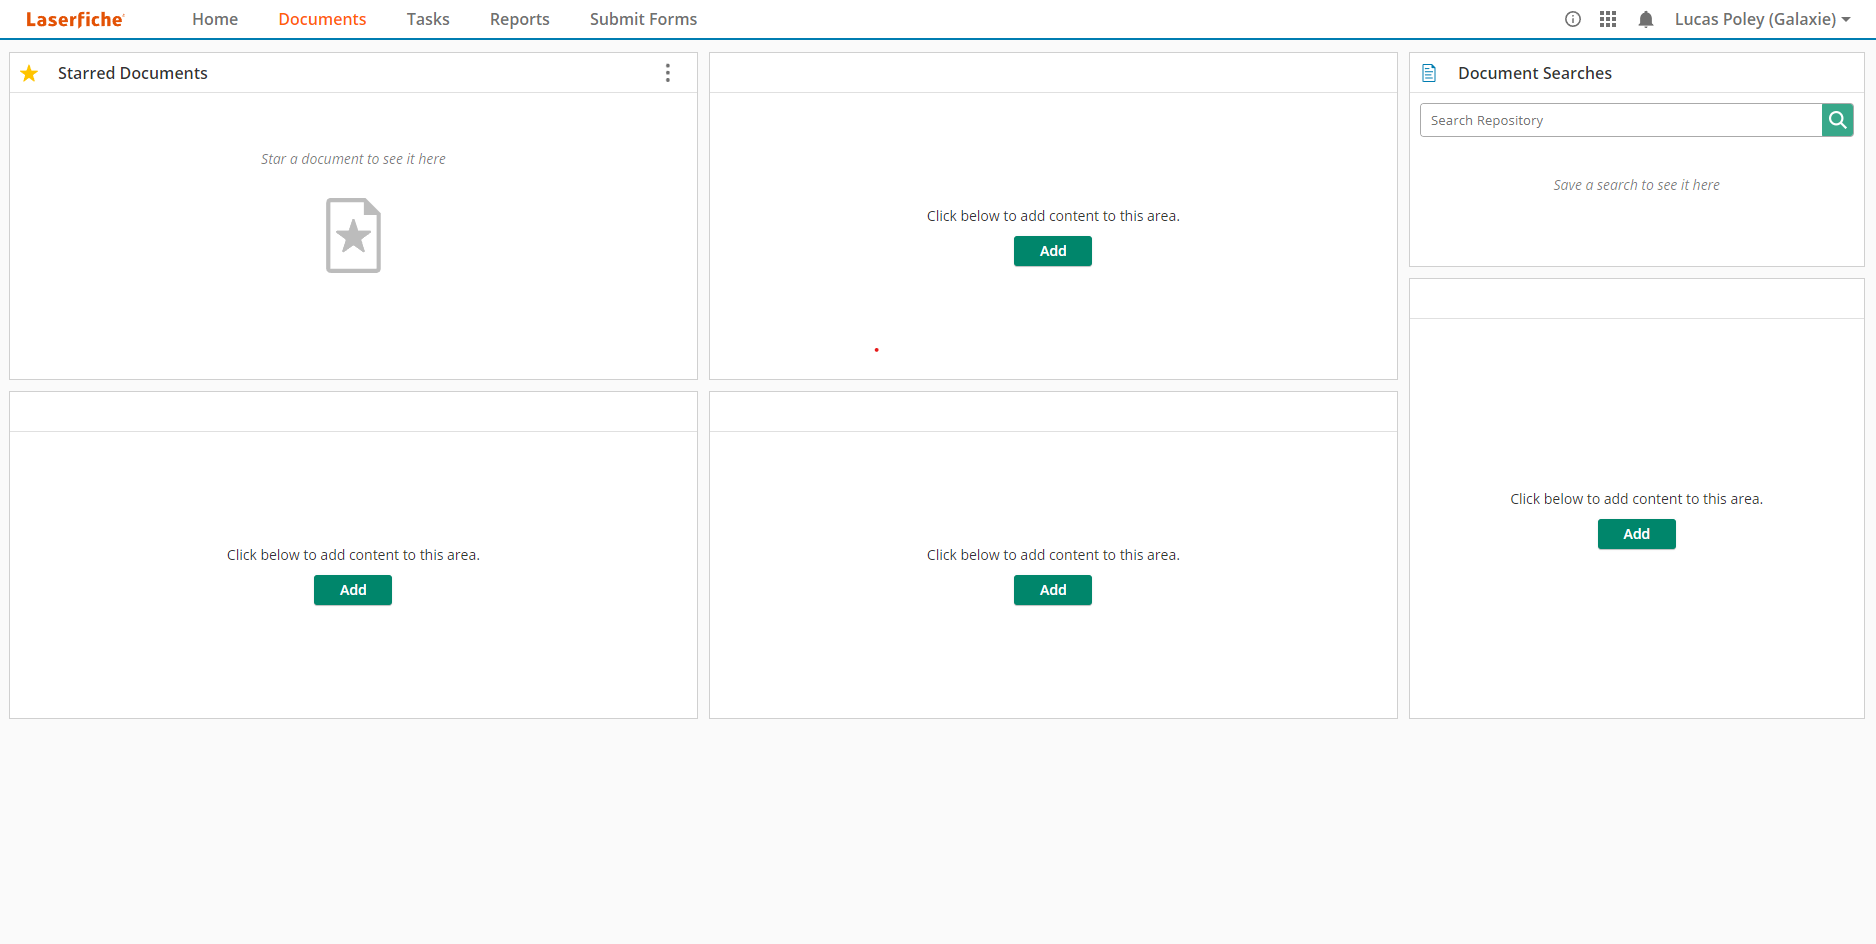Click Add in panel right of Starred Documents

click(x=1052, y=251)
